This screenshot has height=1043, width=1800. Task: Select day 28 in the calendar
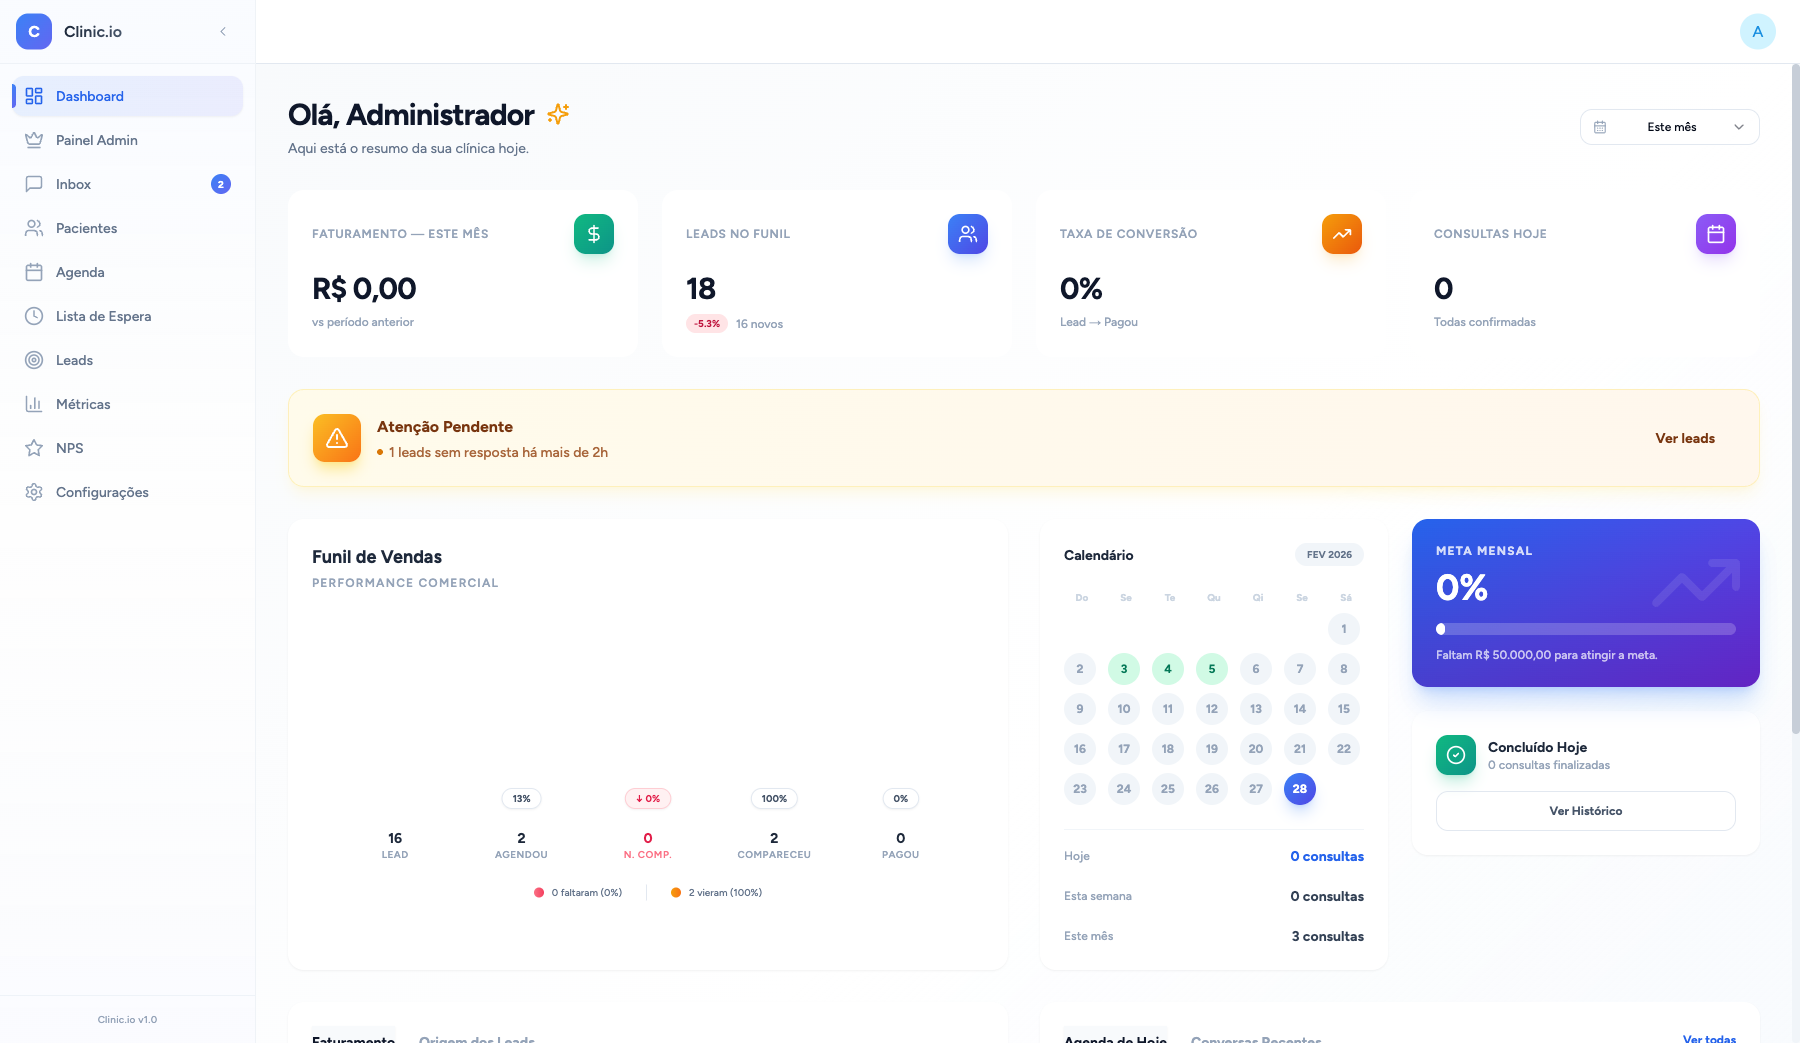(1300, 789)
